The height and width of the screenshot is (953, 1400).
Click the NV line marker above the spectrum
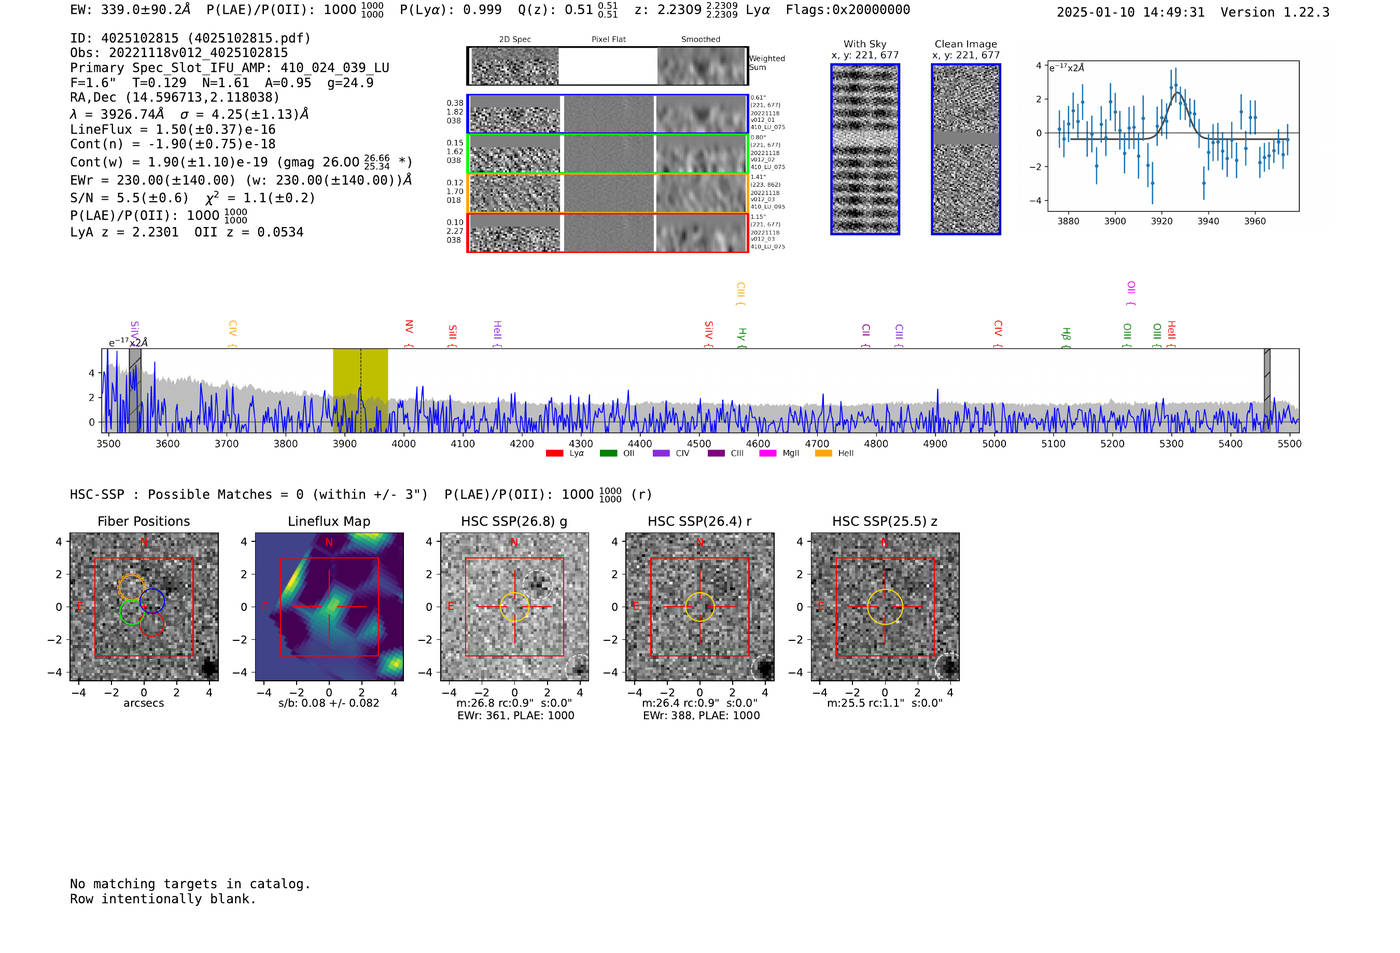(x=409, y=333)
